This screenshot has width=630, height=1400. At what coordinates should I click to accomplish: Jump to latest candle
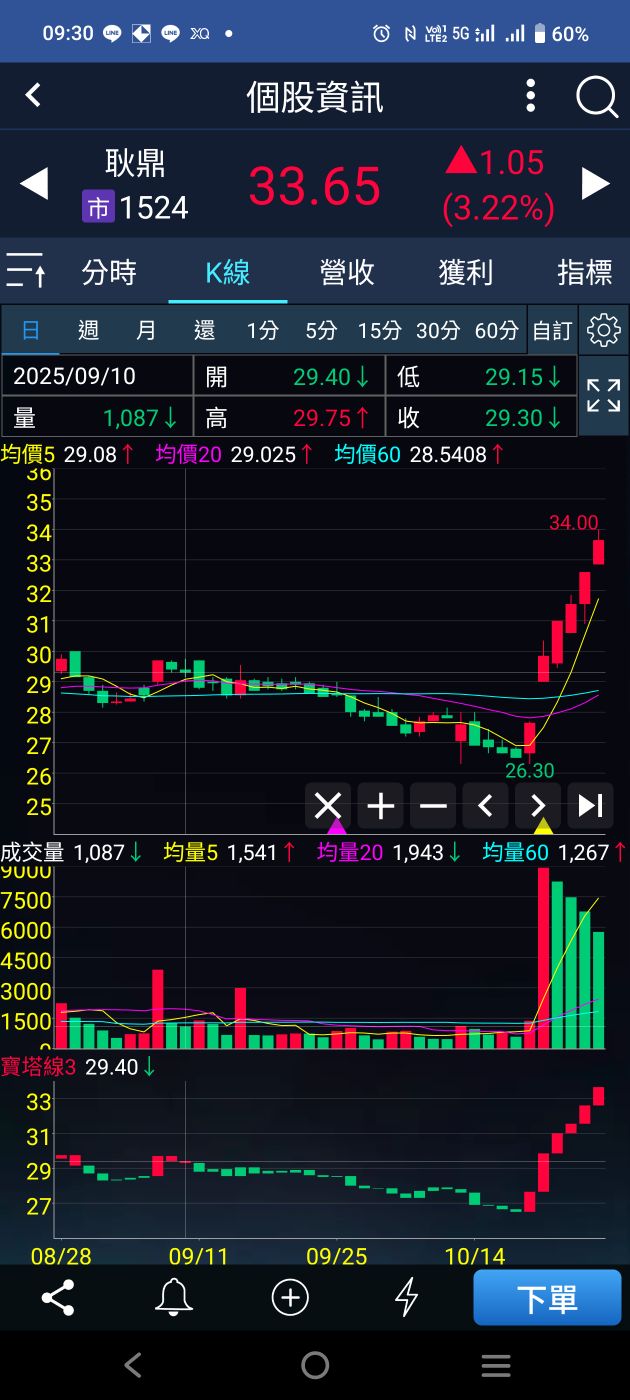590,806
